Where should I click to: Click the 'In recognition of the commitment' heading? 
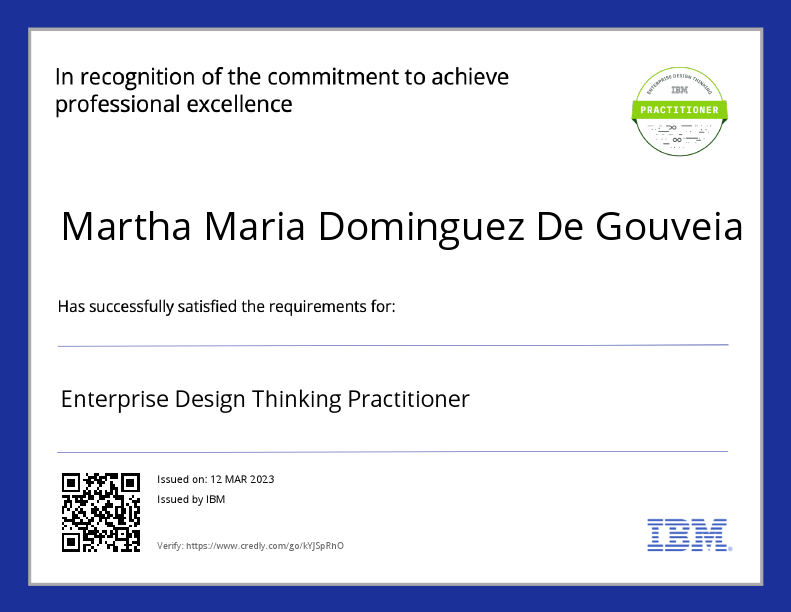pyautogui.click(x=282, y=91)
